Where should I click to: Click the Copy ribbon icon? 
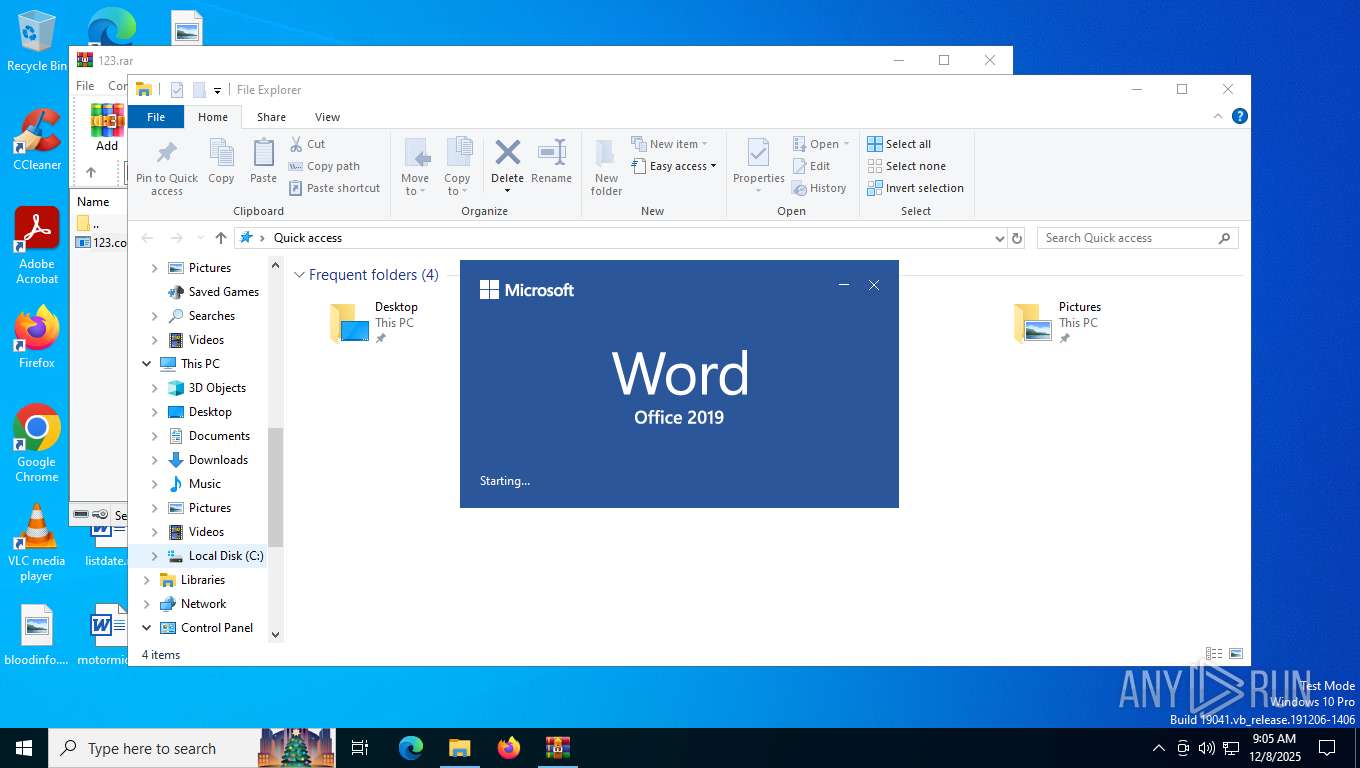(221, 154)
